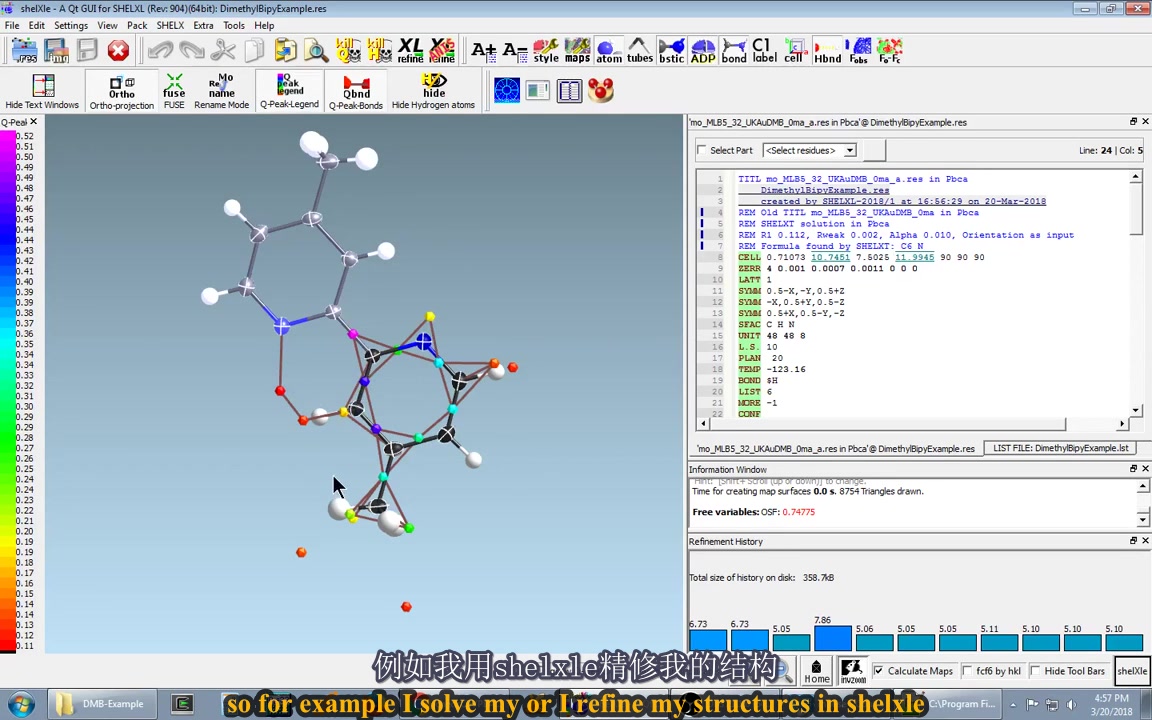Viewport: 1152px width, 720px height.
Task: Check the Select Part checkbox
Action: pos(702,150)
